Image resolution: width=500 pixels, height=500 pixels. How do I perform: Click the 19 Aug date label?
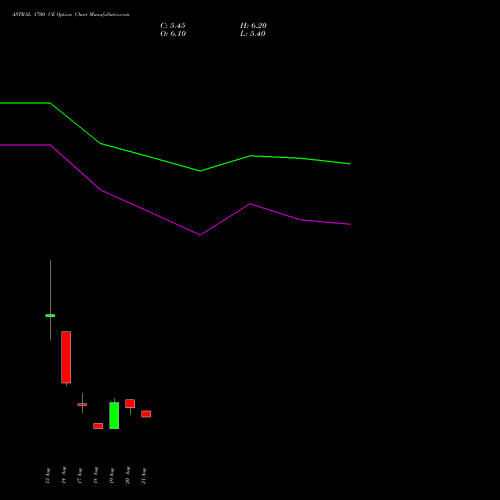(x=112, y=476)
